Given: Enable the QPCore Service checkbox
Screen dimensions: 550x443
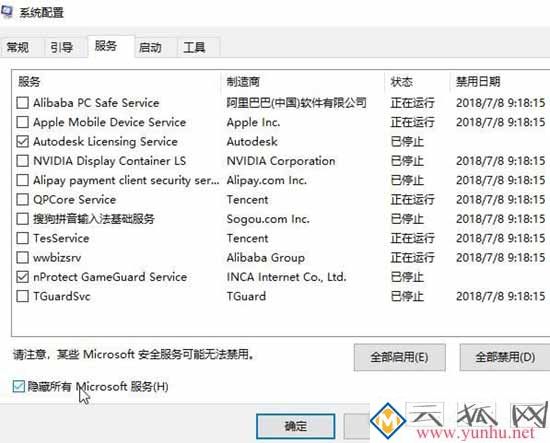Looking at the screenshot, I should tap(22, 199).
